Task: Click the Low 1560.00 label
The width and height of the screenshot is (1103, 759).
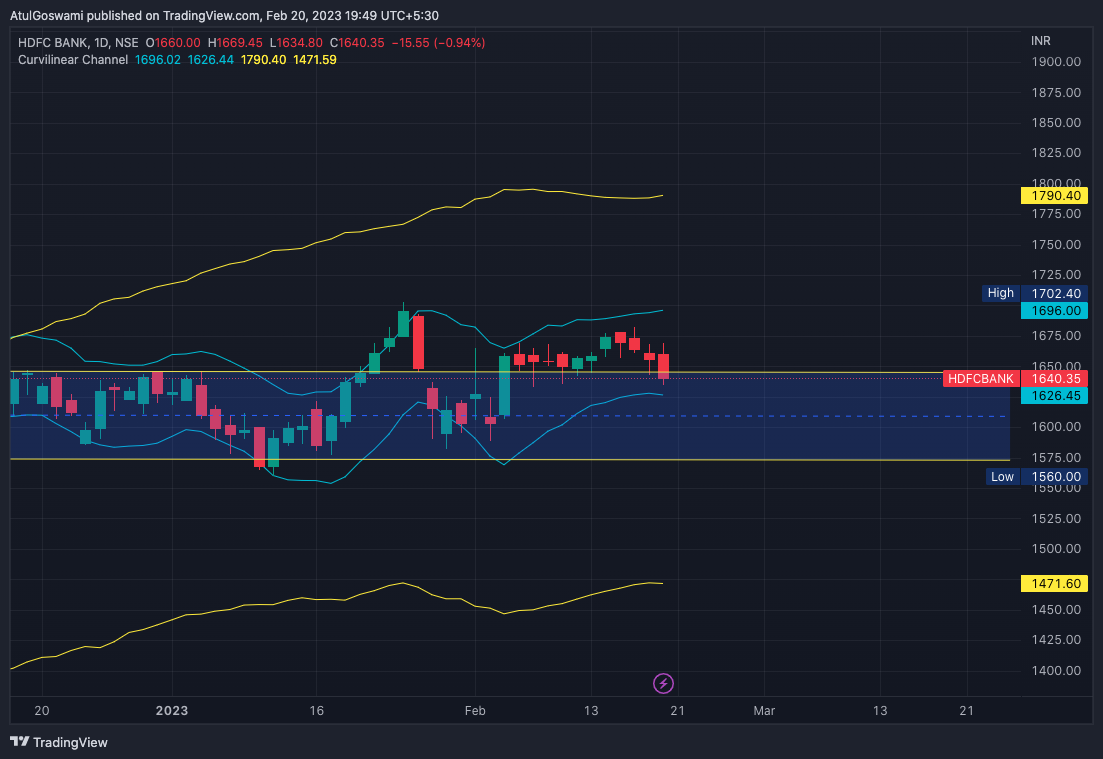Action: pyautogui.click(x=1036, y=476)
